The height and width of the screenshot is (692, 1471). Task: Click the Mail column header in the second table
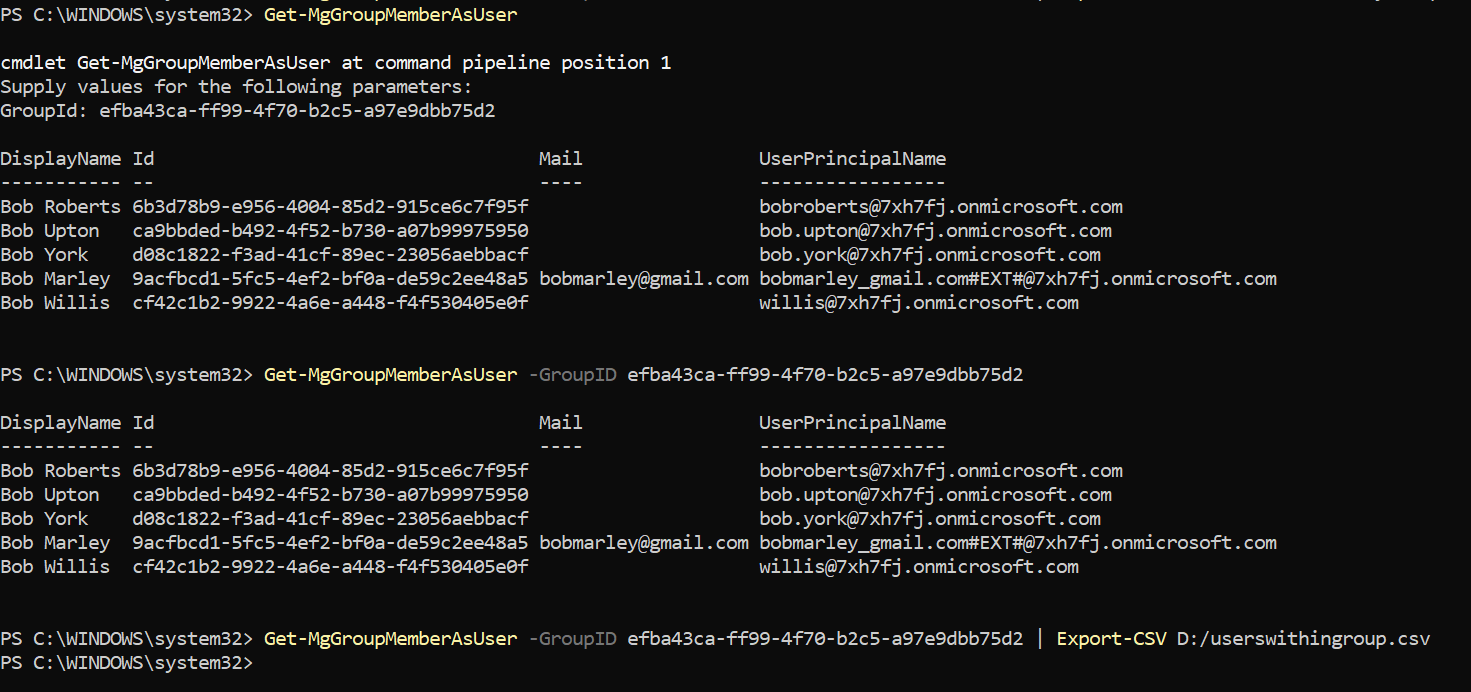tap(560, 423)
